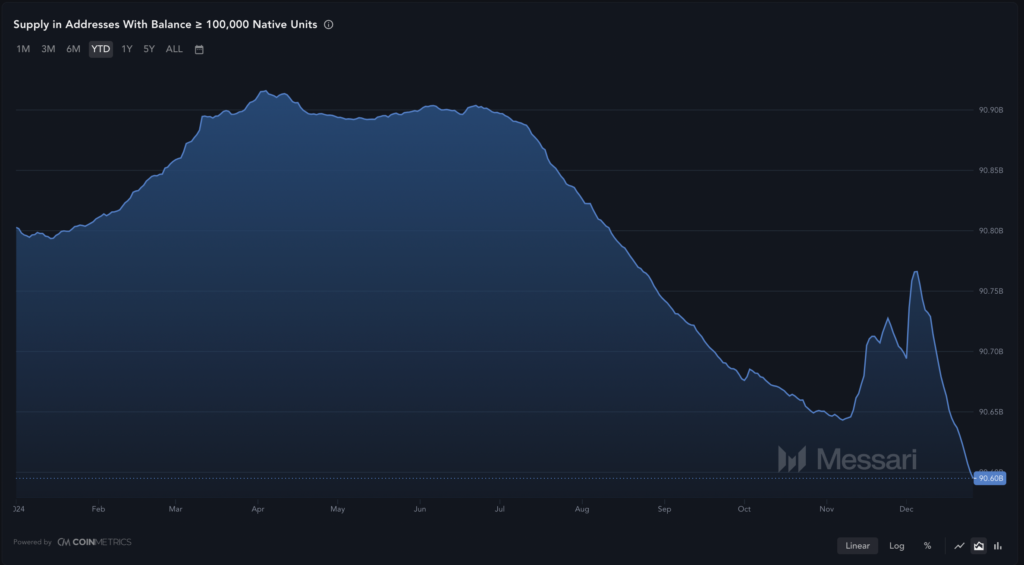This screenshot has width=1024, height=565.
Task: Switch to the 1Y time range
Action: click(126, 49)
